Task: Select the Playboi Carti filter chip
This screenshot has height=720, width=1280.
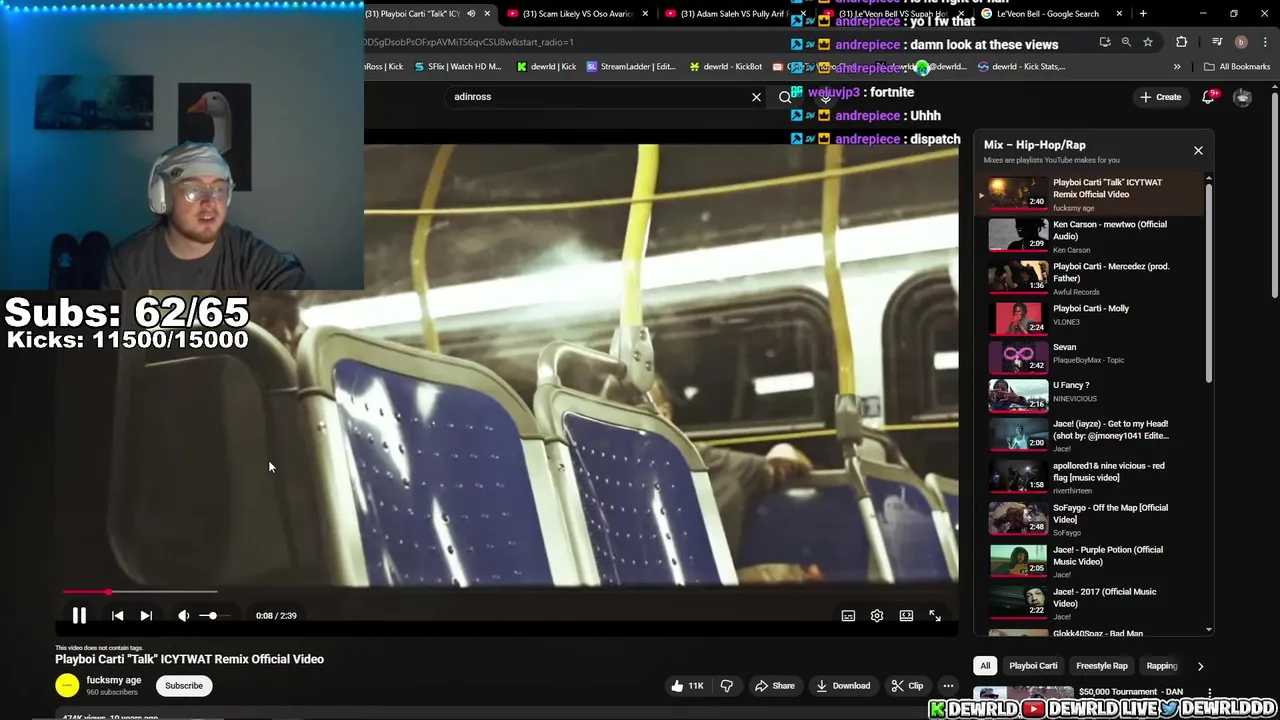Action: tap(1033, 666)
